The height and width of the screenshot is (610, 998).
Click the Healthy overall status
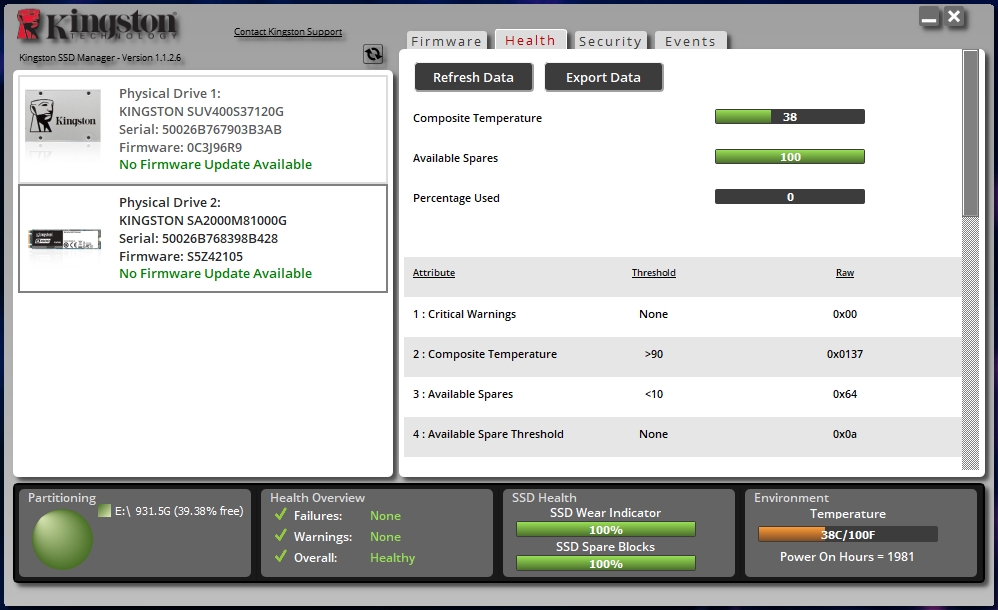[x=392, y=557]
